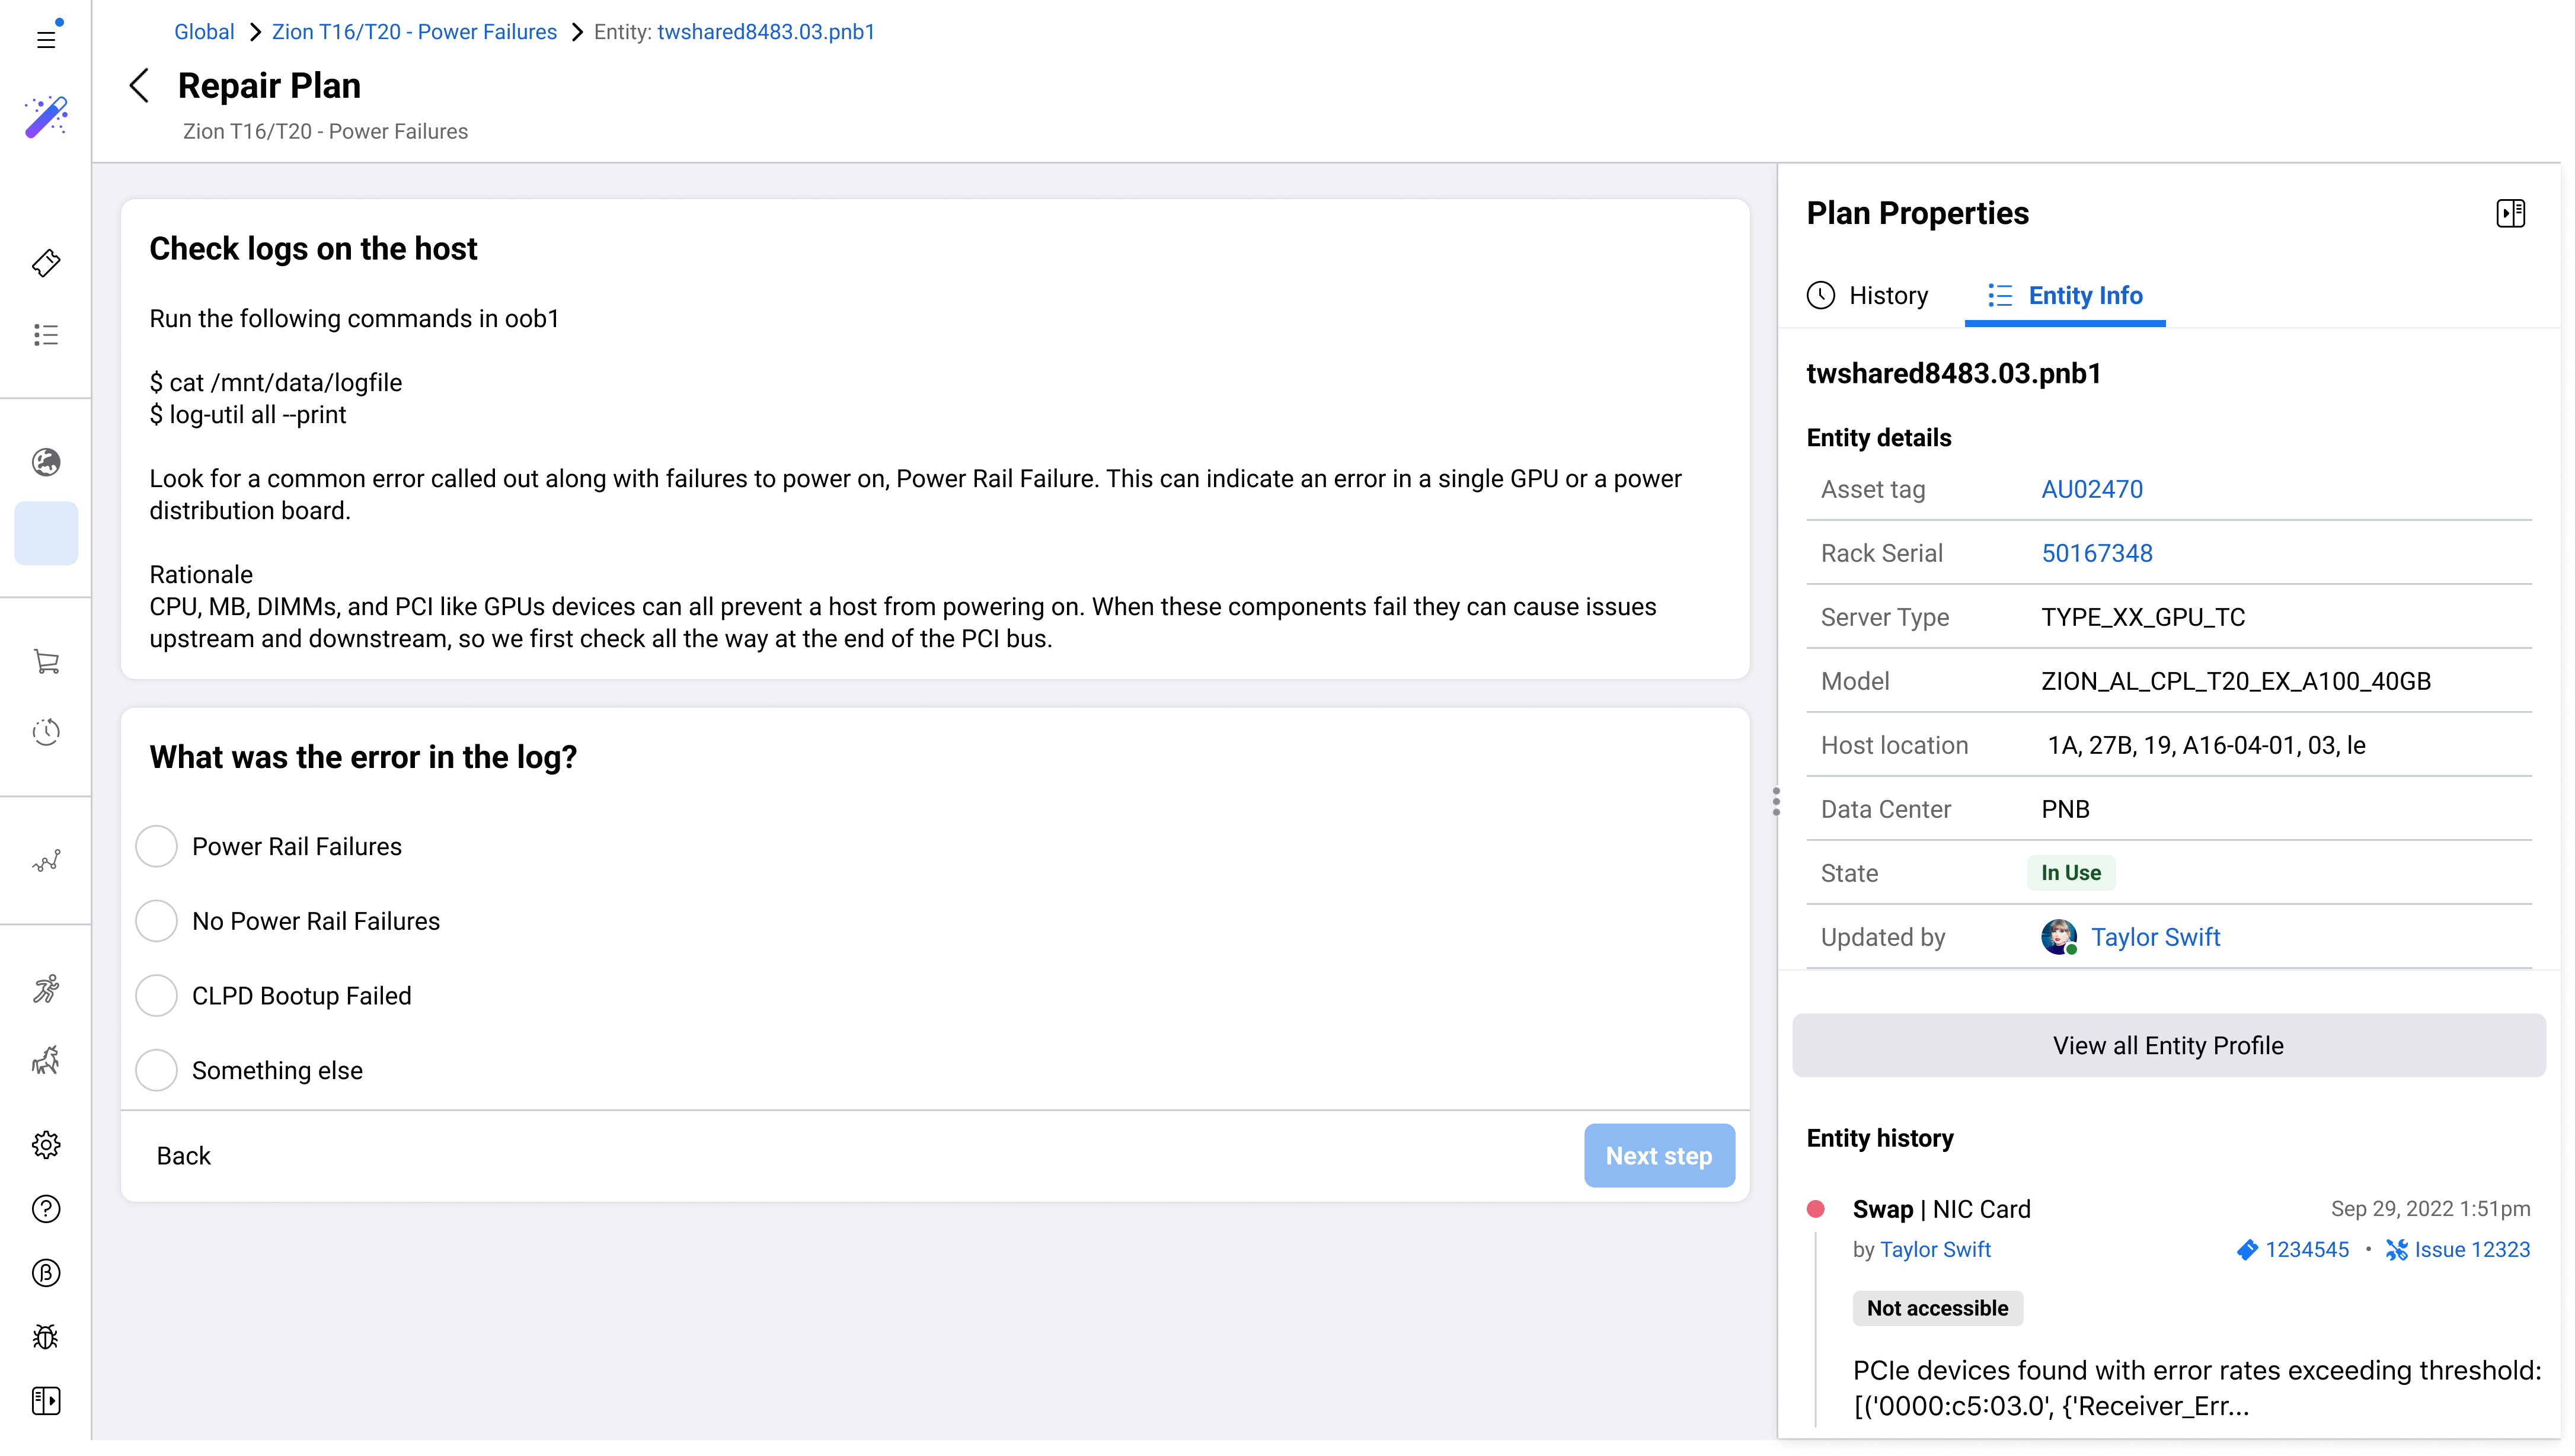Viewport: 2575px width, 1456px height.
Task: Click the ticket tag sidebar icon
Action: coord(46,263)
